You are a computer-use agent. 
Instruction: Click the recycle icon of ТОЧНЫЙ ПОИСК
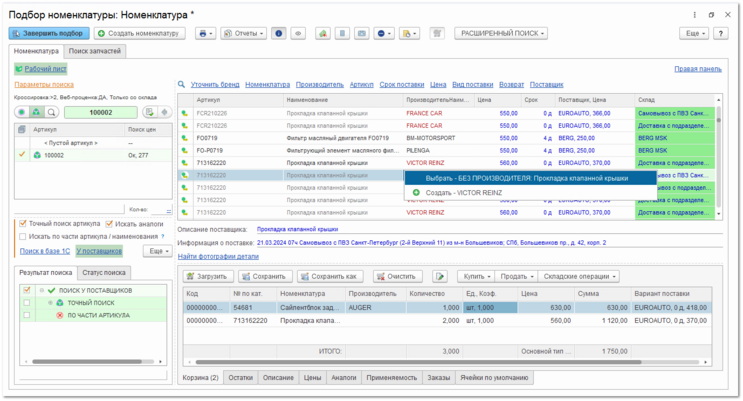tap(60, 302)
